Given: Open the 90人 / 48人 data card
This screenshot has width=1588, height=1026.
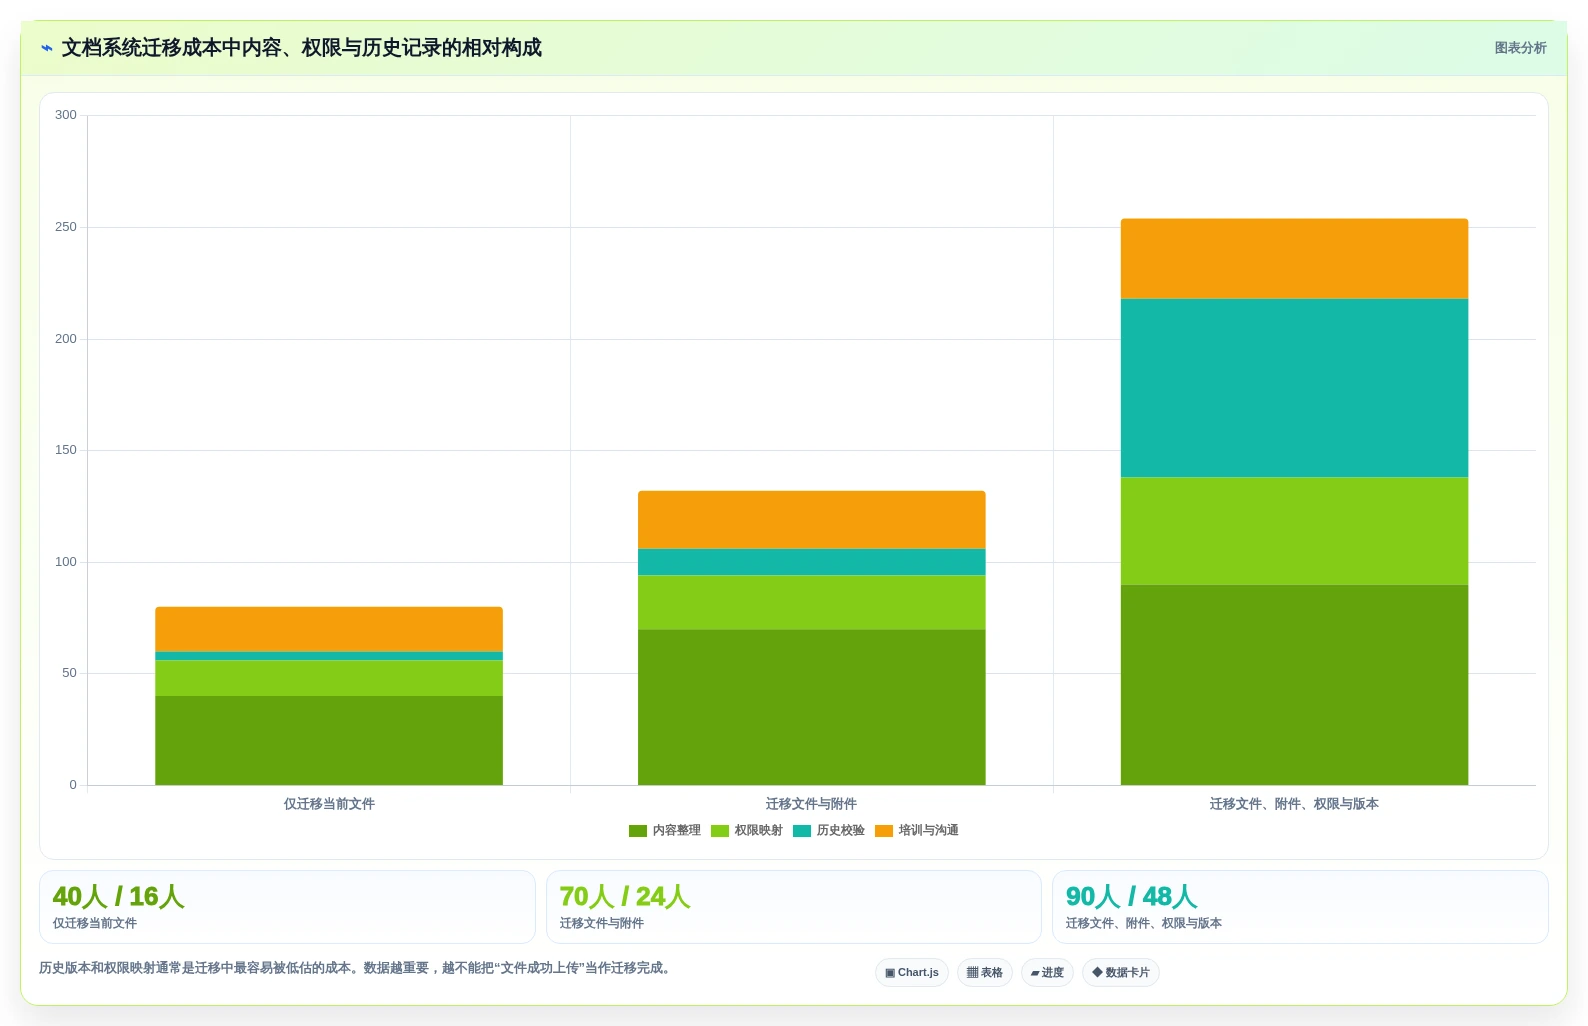Looking at the screenshot, I should 1300,907.
